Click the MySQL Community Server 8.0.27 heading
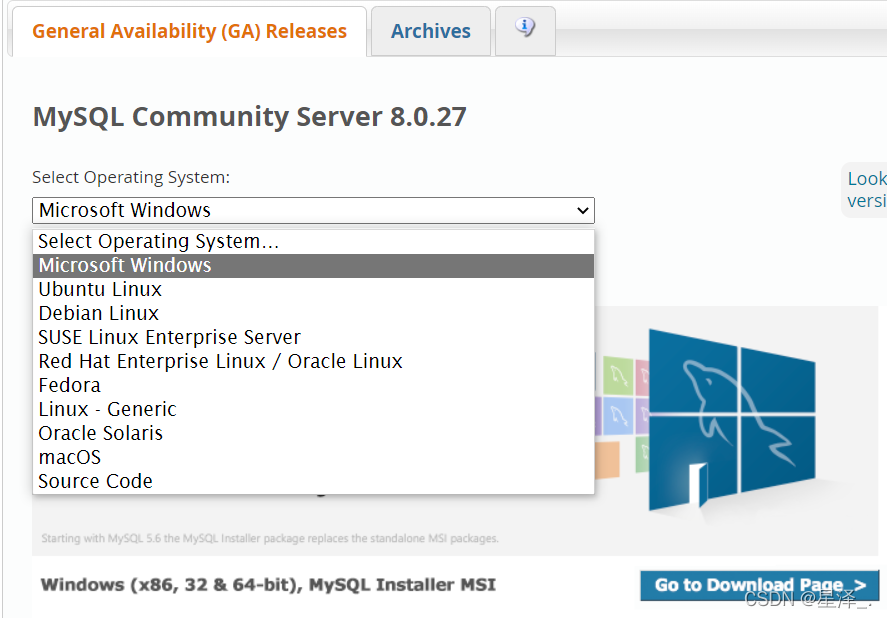This screenshot has width=887, height=618. tap(249, 117)
